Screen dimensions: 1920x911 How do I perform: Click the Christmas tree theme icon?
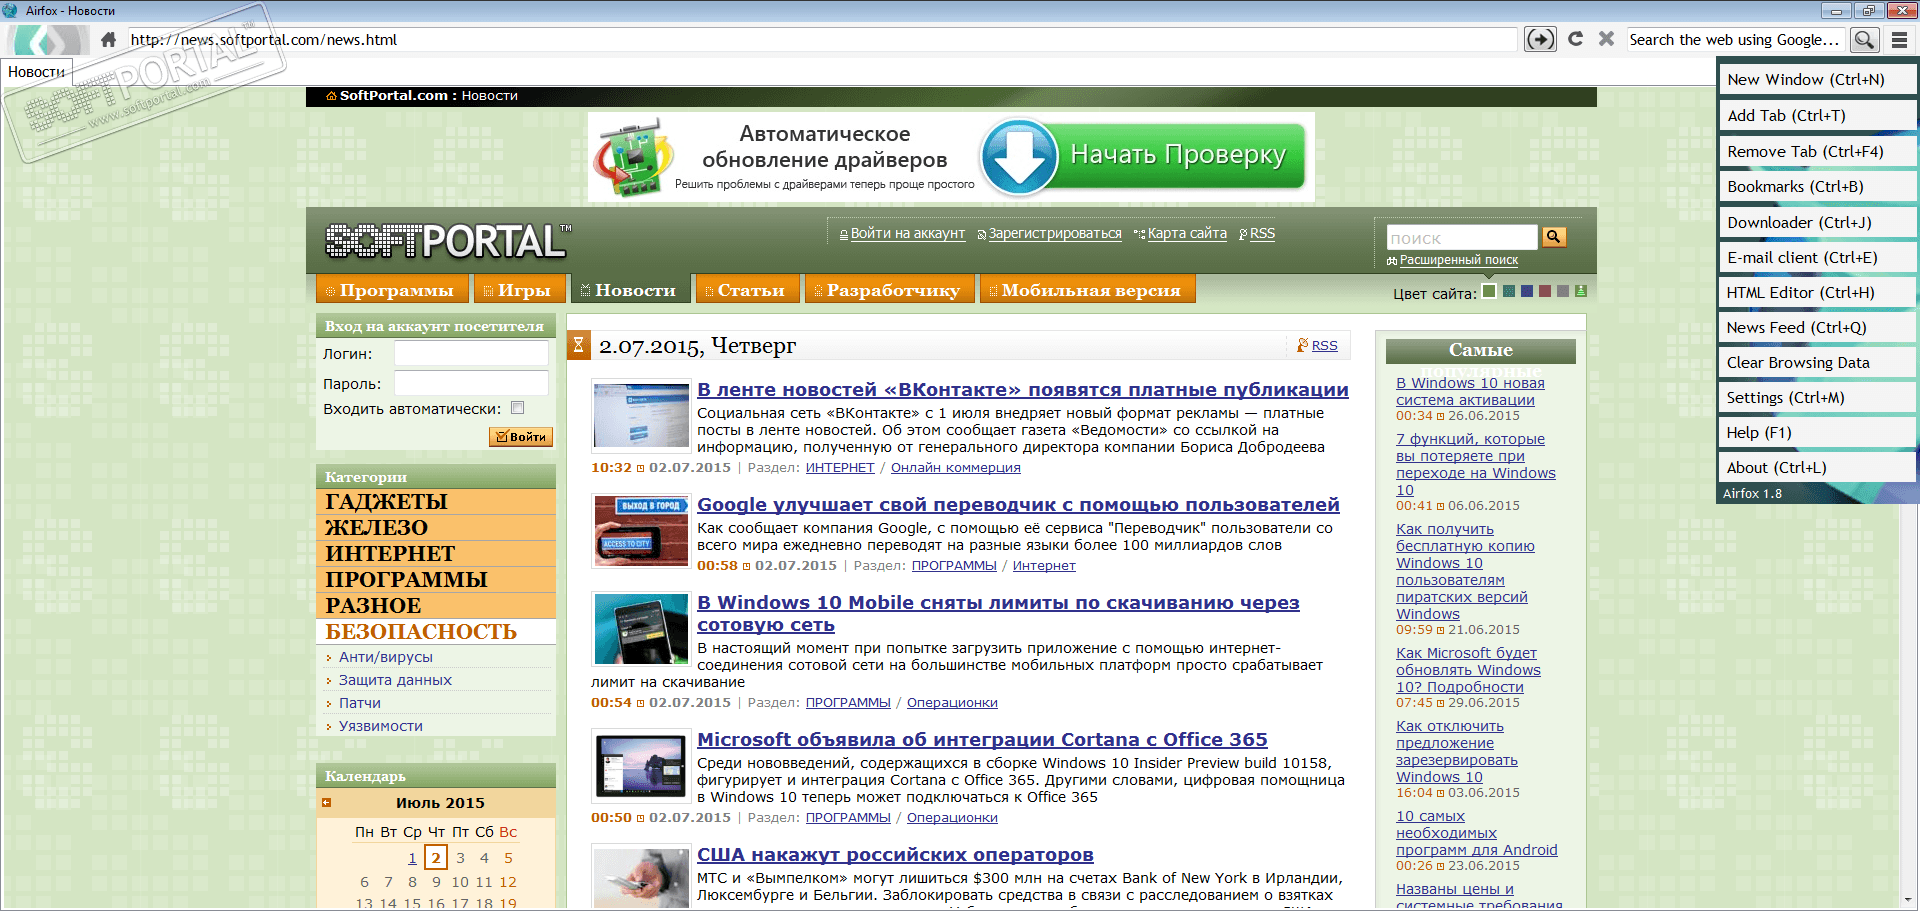coord(1580,291)
